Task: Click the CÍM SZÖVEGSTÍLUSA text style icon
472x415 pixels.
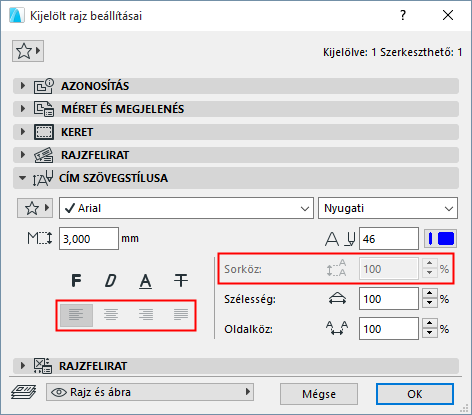Action: [43, 178]
